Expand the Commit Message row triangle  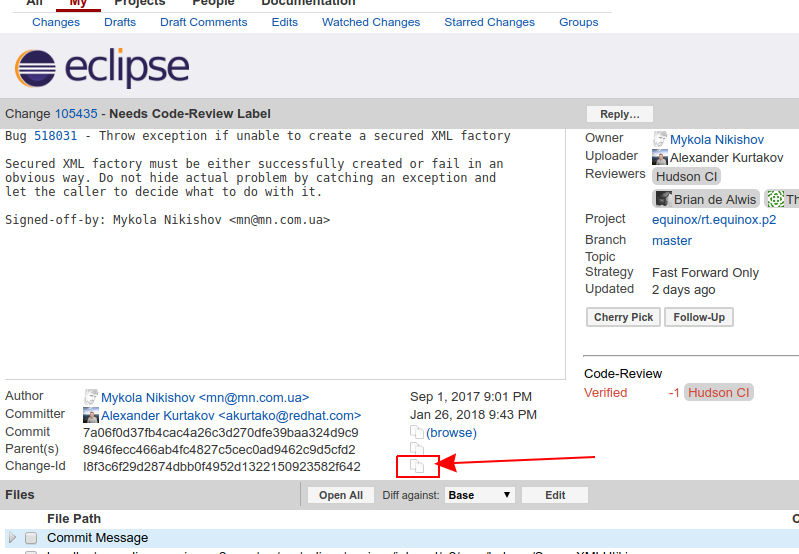12,537
